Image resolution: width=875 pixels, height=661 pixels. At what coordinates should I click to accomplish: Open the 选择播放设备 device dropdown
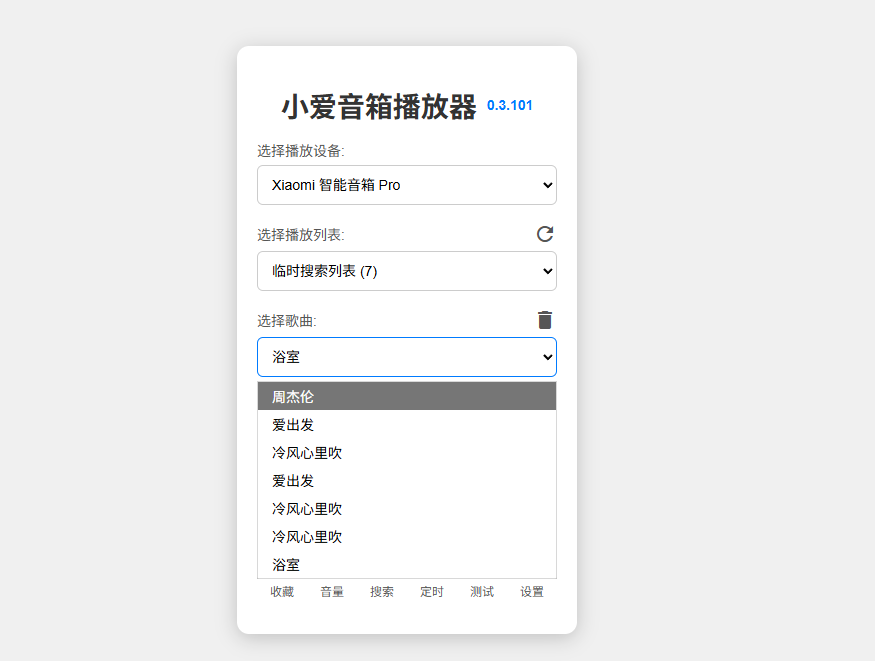(406, 185)
